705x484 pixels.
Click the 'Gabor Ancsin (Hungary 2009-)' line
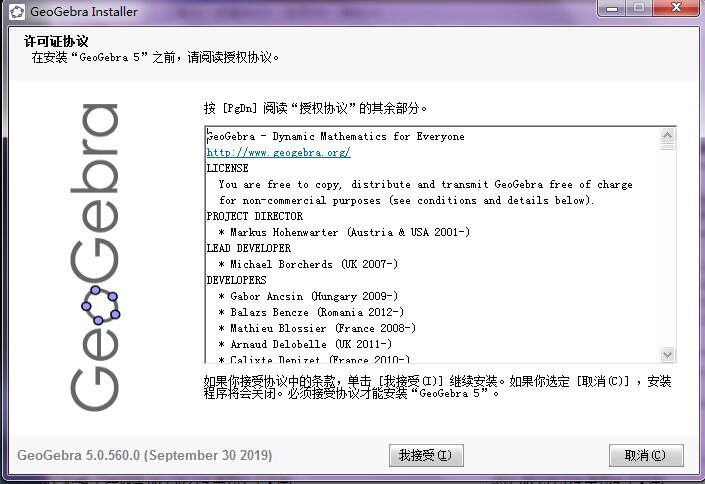308,296
